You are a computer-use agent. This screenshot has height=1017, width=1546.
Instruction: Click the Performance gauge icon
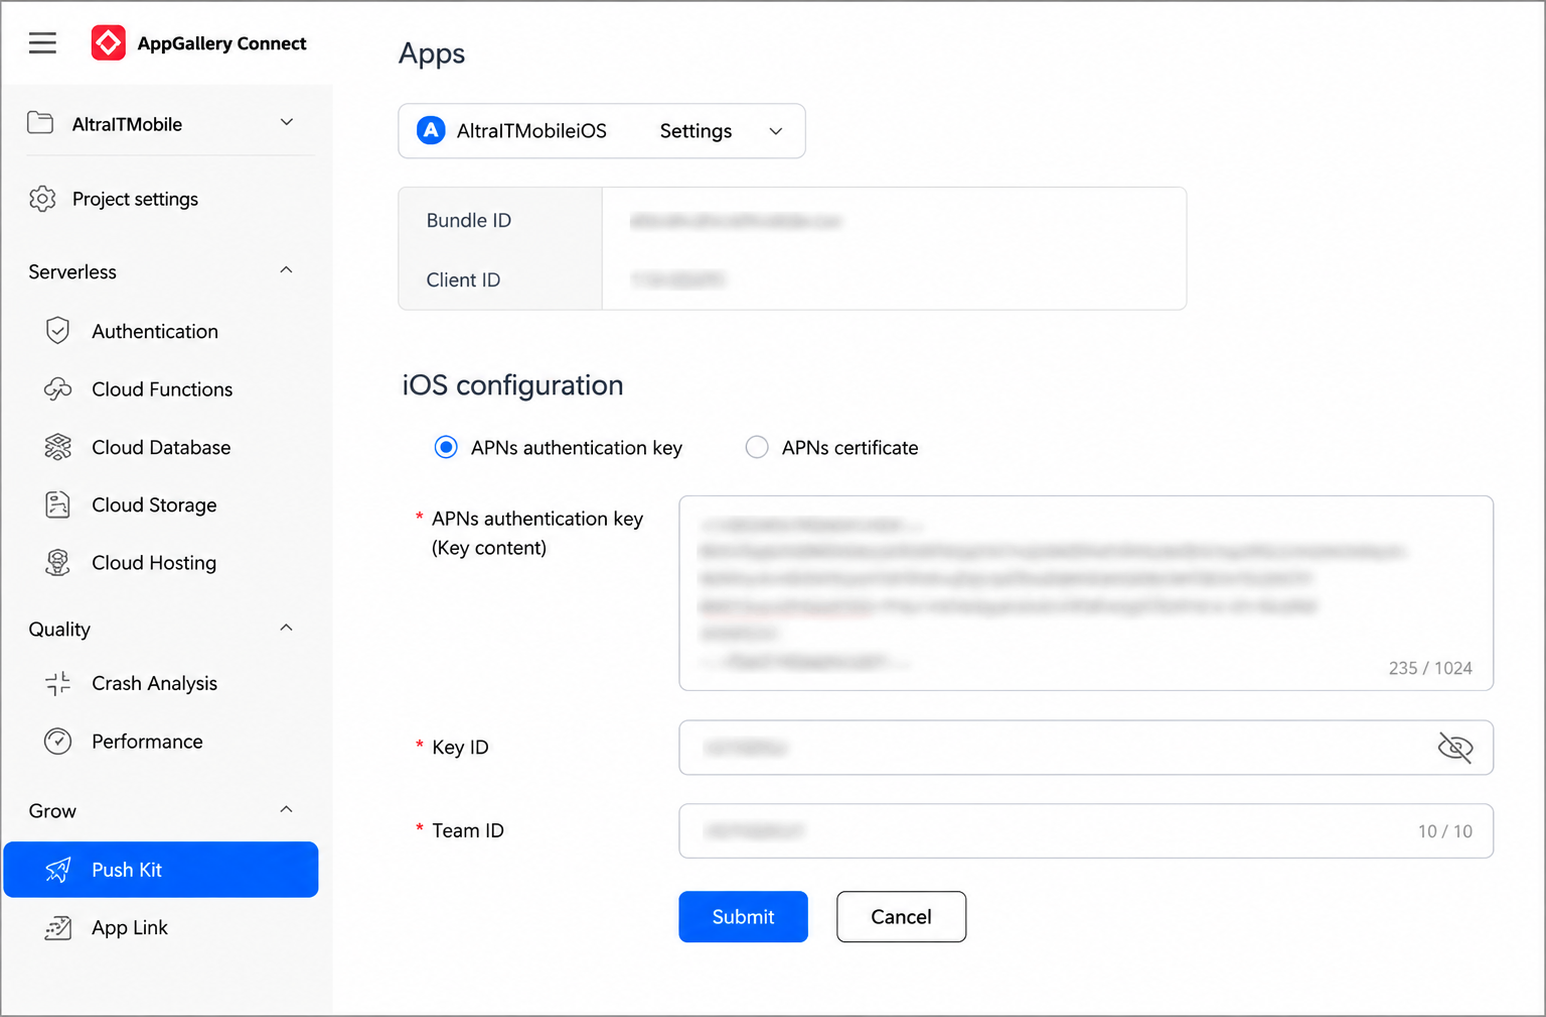click(x=58, y=741)
